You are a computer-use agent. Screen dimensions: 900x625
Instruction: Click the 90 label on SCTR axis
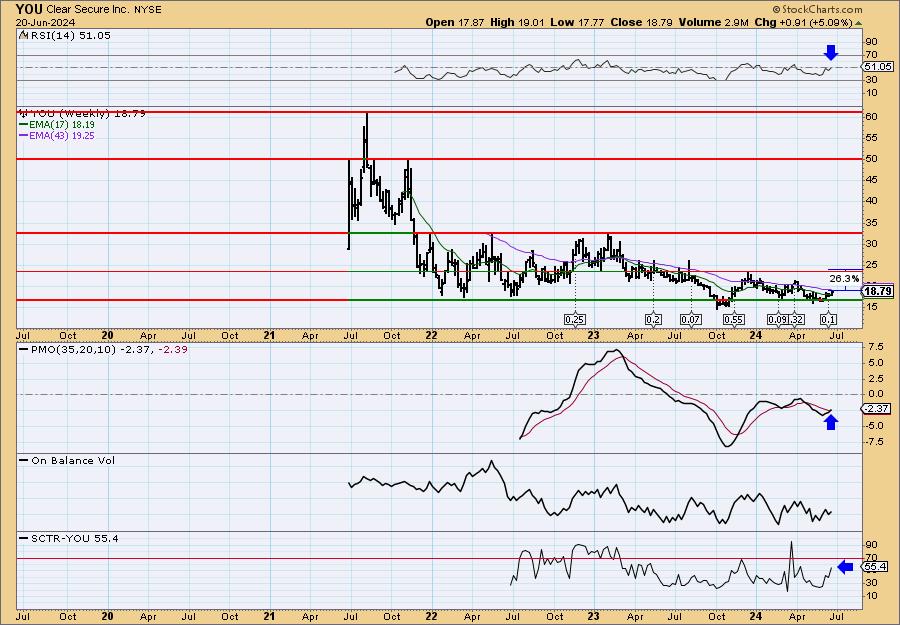click(871, 545)
